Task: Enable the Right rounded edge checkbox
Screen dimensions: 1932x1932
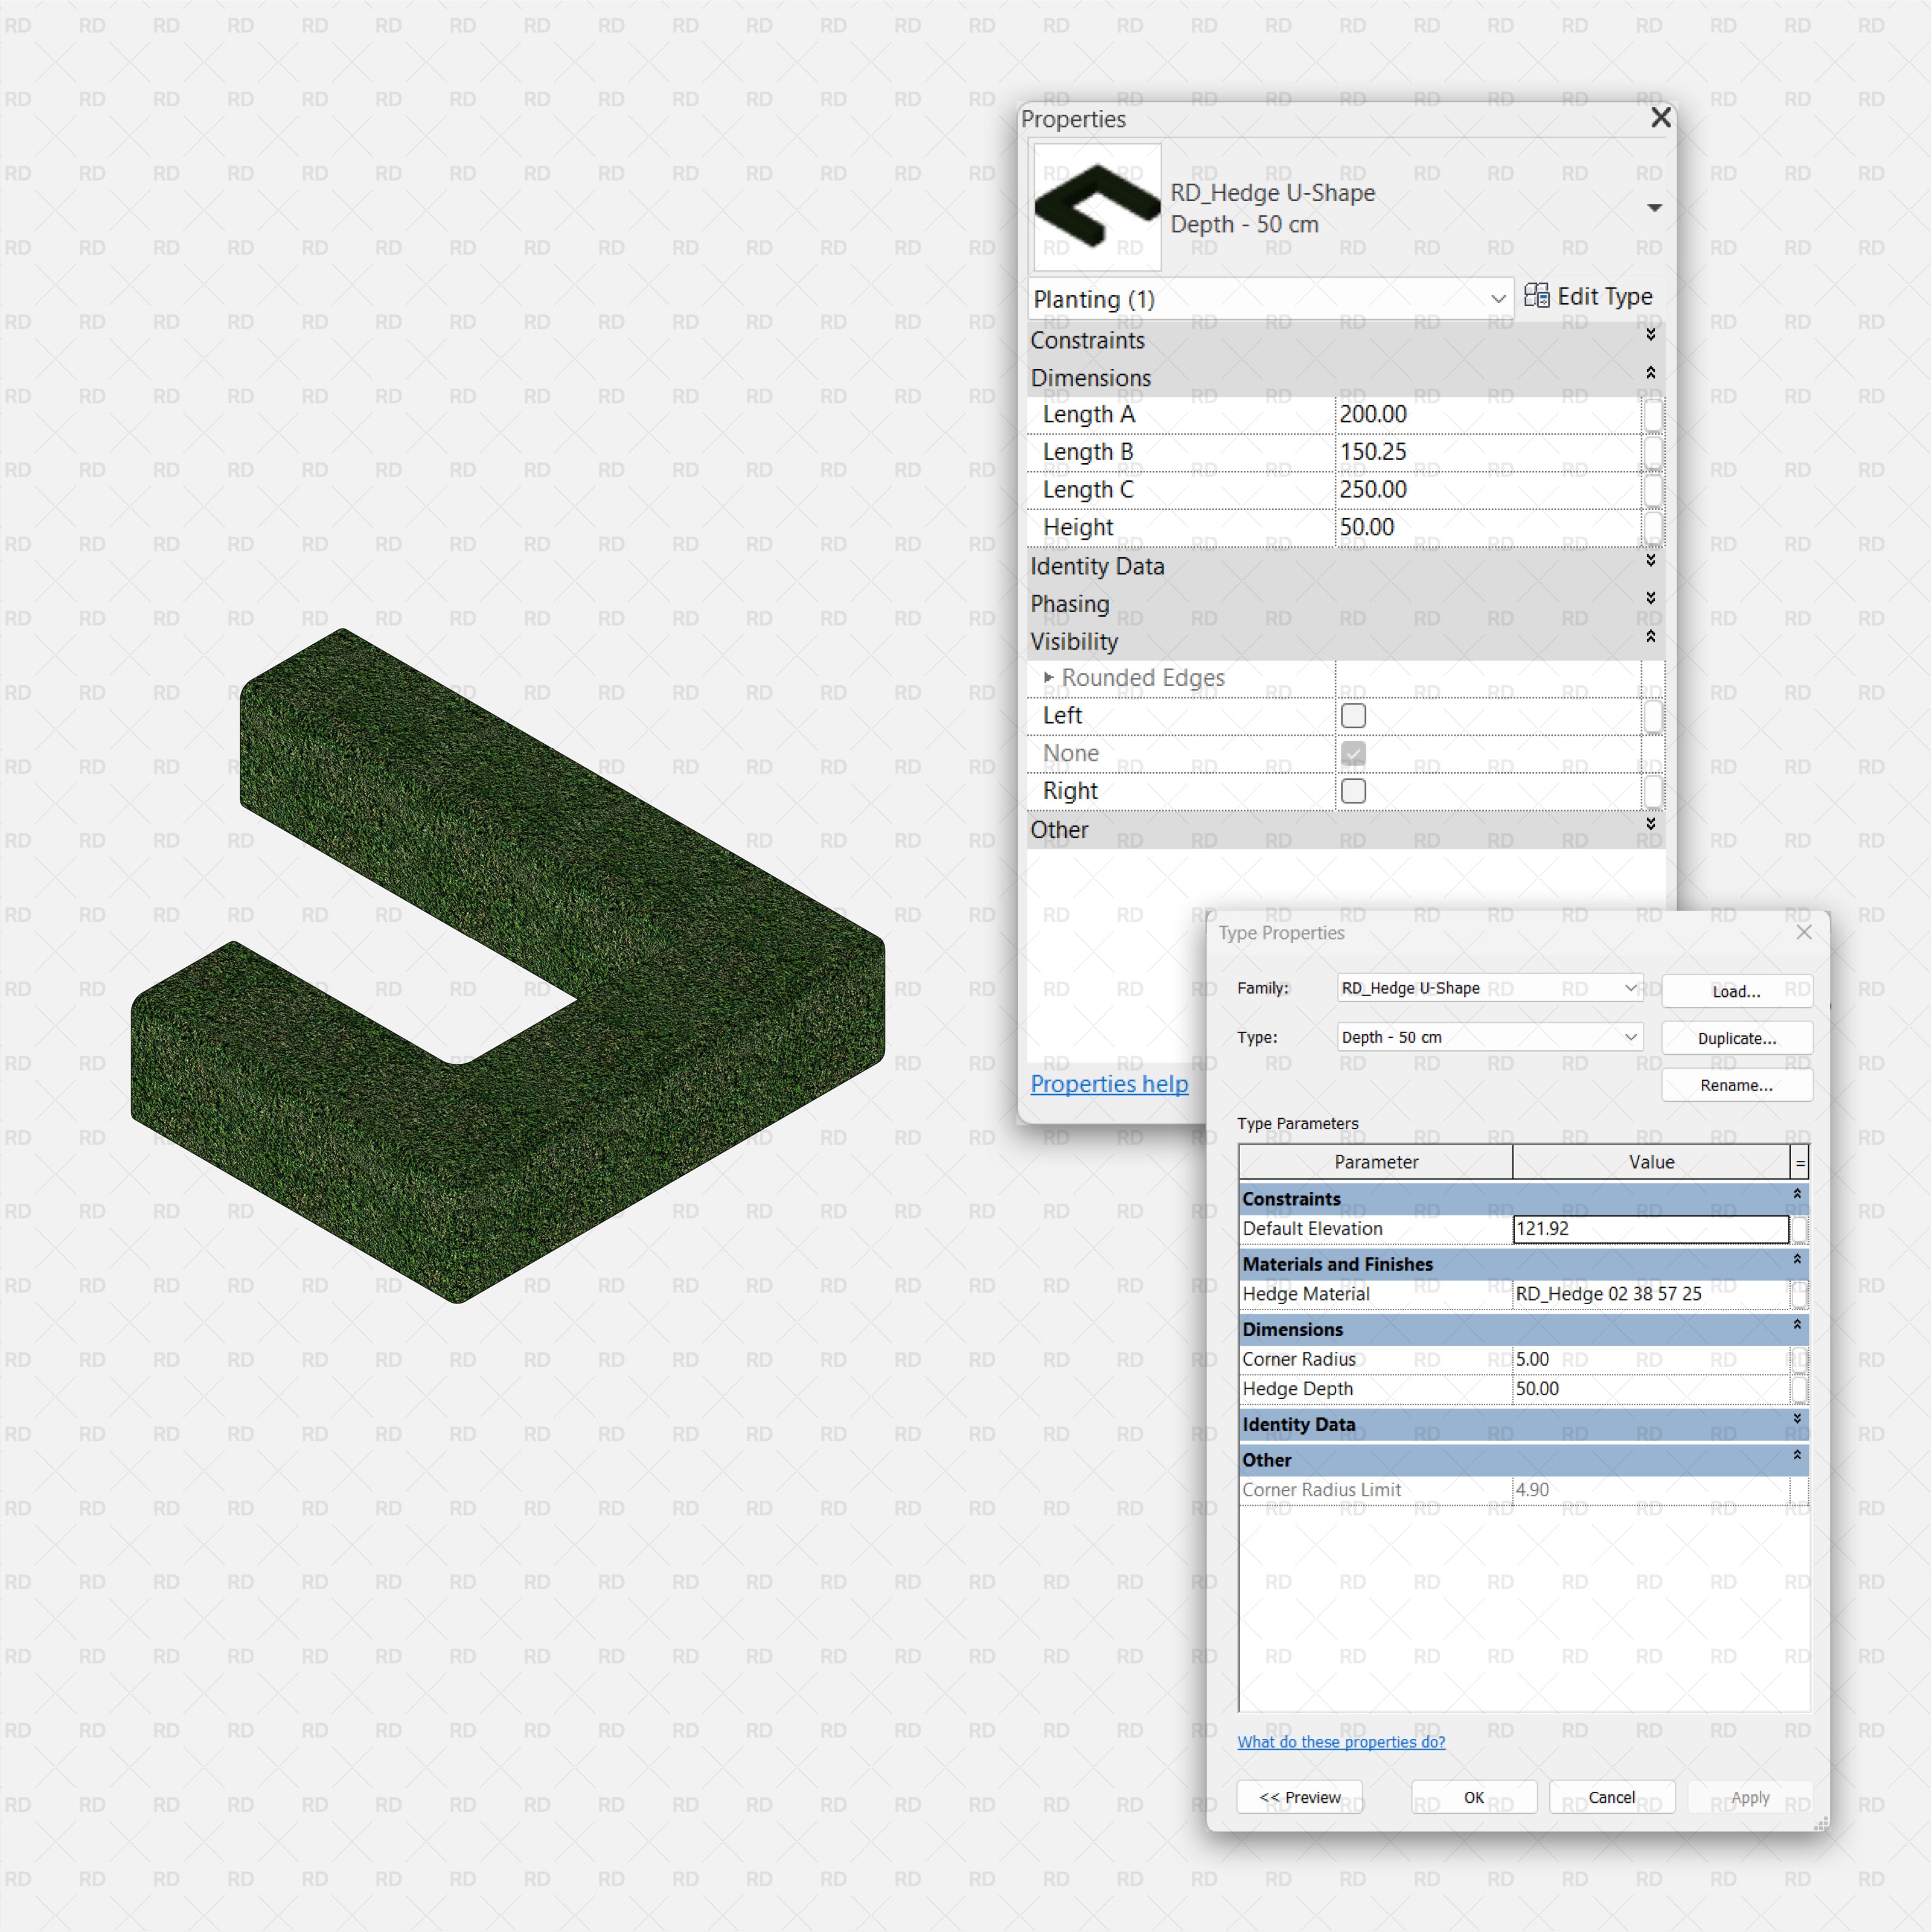Action: (1353, 791)
